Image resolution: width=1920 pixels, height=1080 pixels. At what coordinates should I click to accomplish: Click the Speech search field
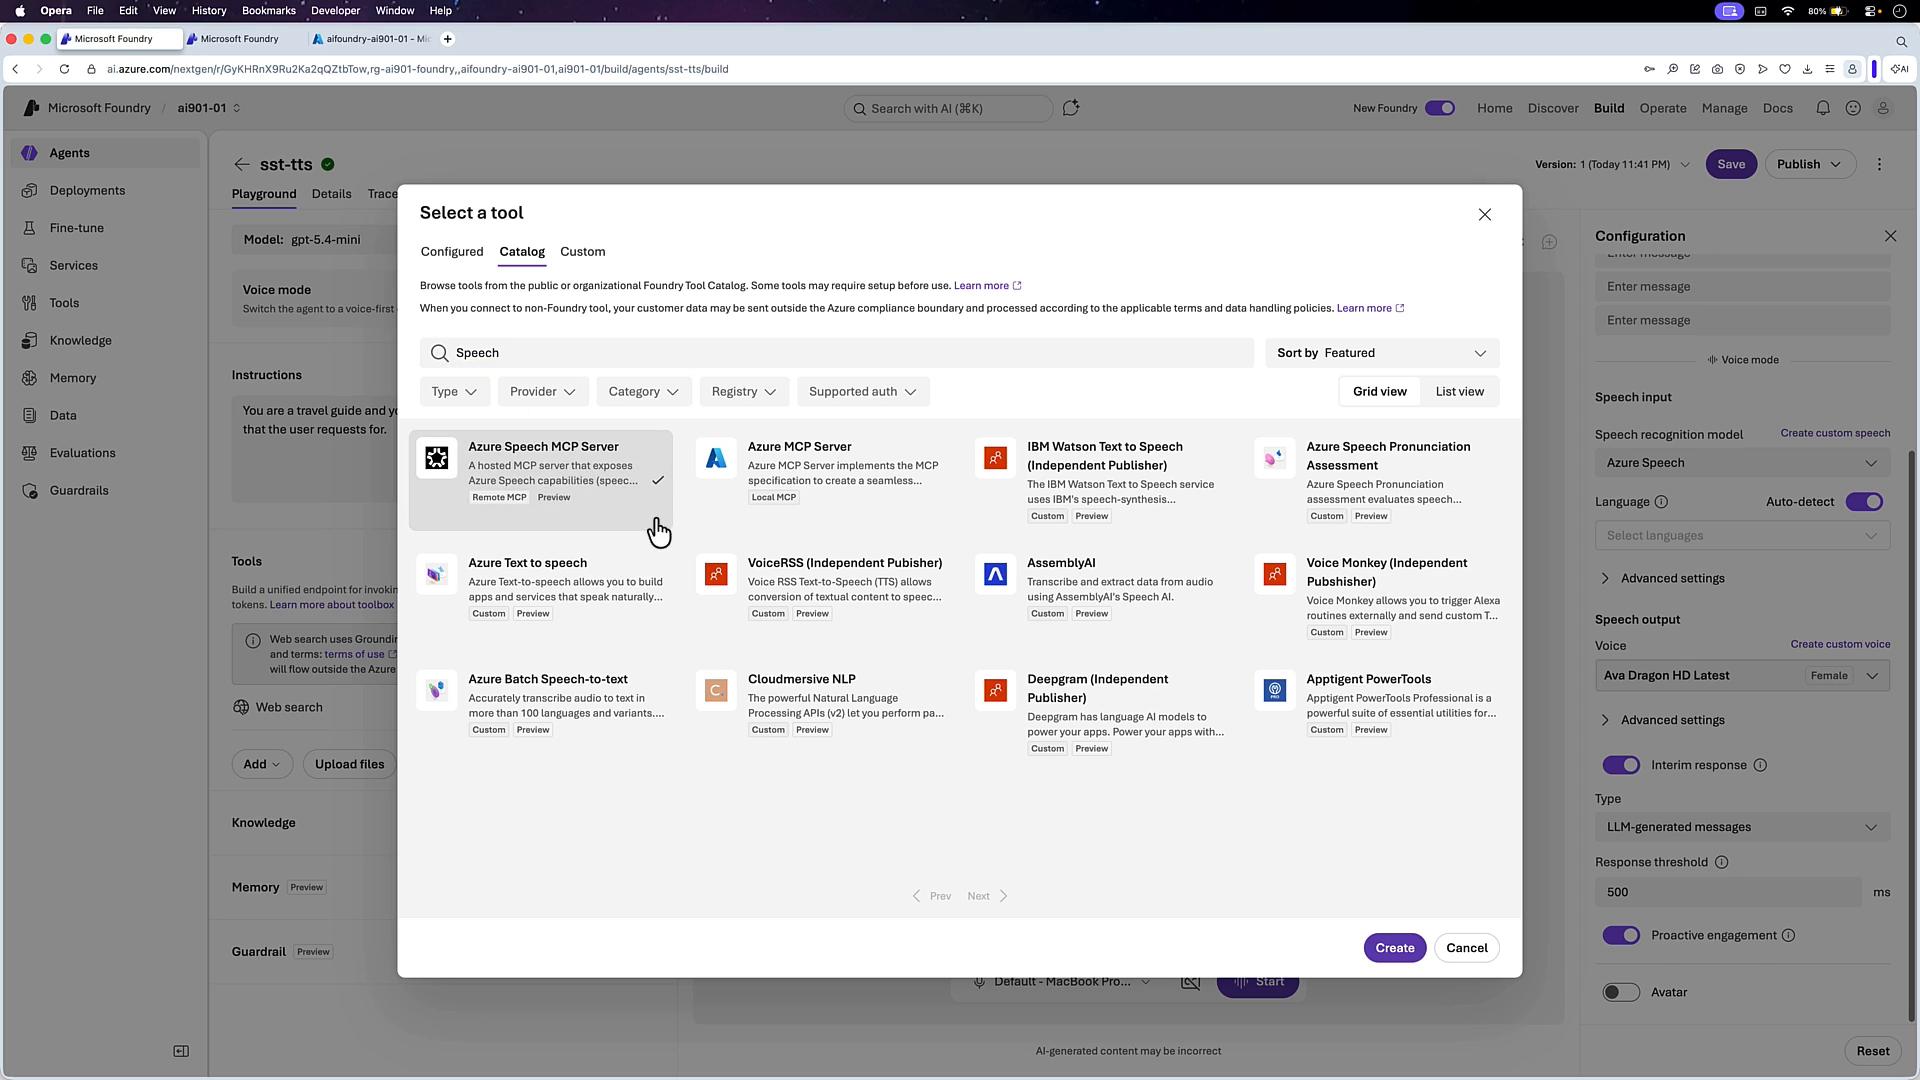pos(837,353)
